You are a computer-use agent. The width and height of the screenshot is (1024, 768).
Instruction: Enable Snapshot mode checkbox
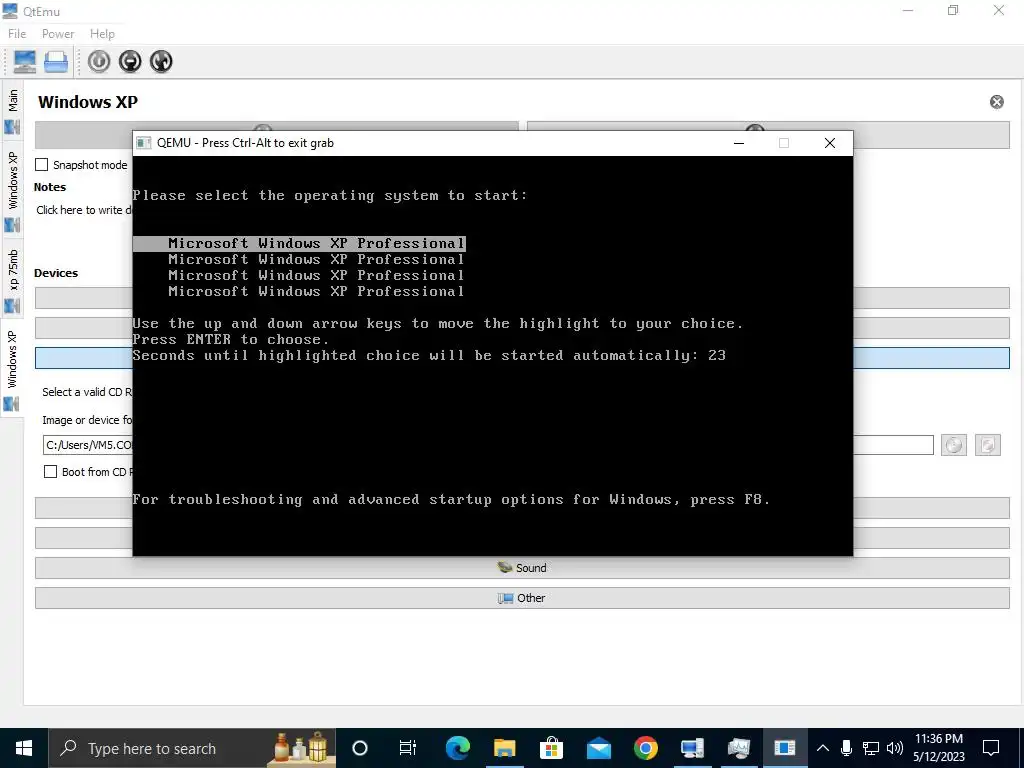coord(42,165)
